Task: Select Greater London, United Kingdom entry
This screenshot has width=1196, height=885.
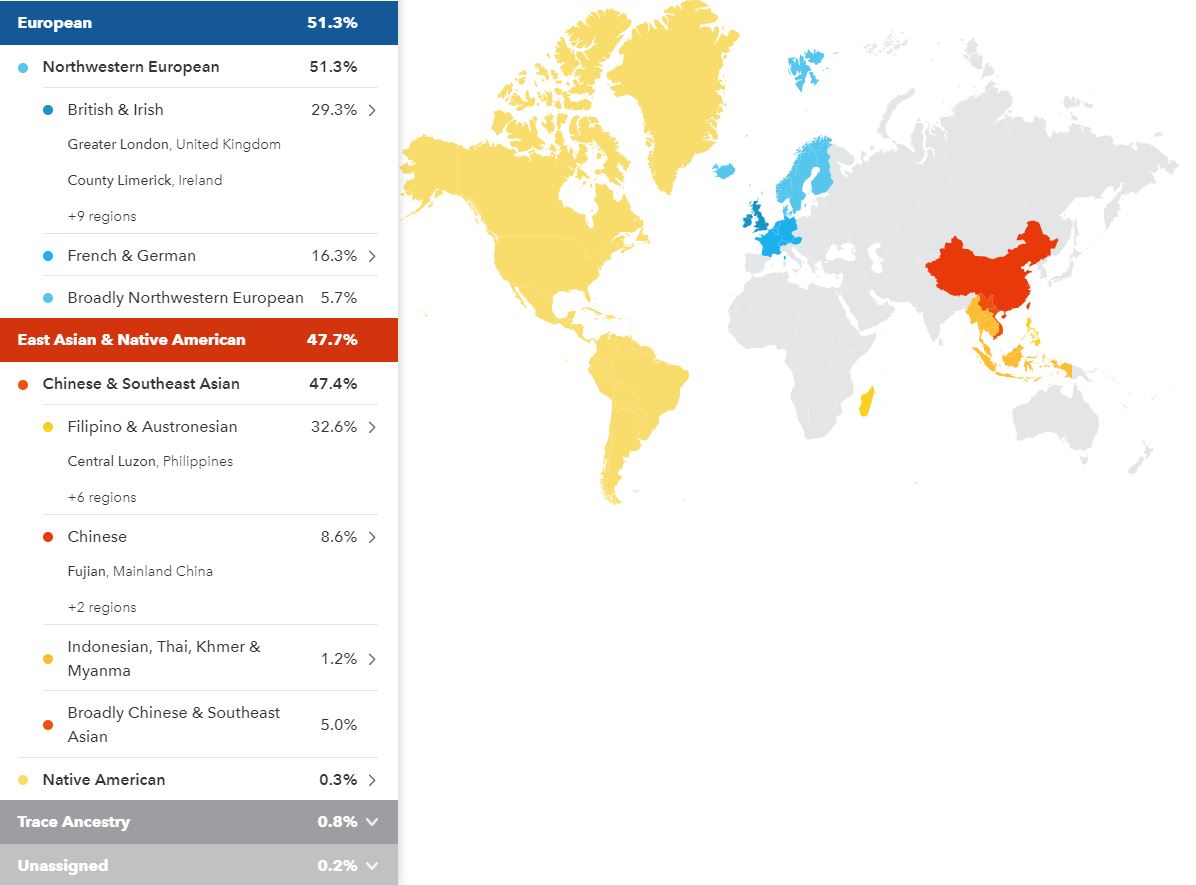Action: click(x=174, y=144)
